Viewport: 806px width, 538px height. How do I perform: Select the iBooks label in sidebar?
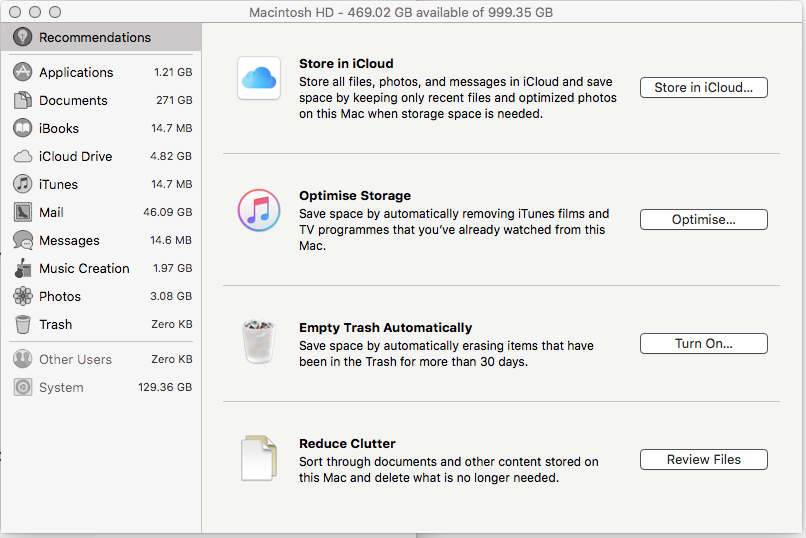click(x=59, y=128)
